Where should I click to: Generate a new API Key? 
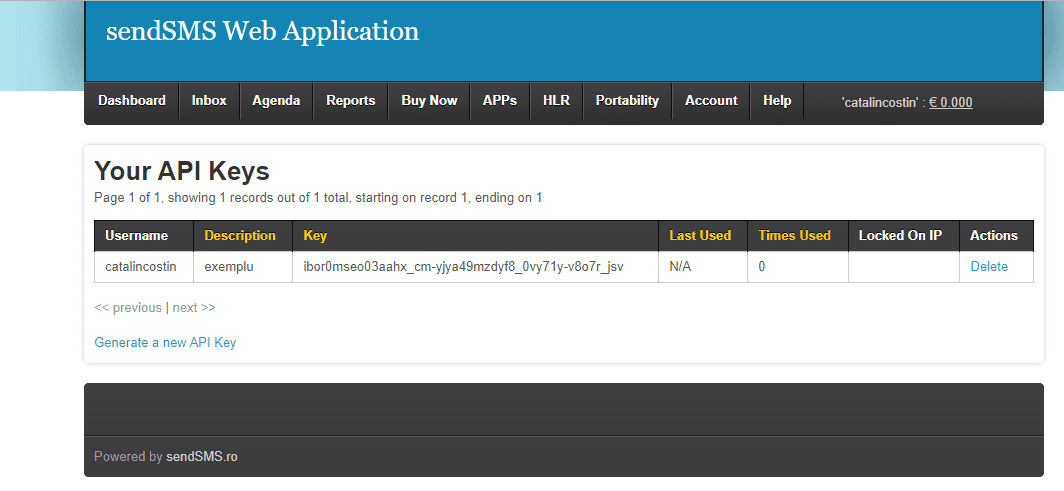coord(165,342)
